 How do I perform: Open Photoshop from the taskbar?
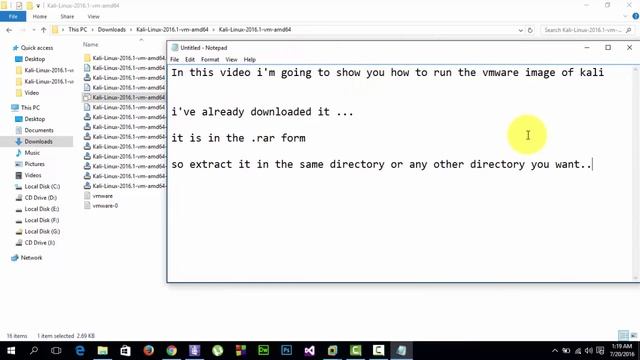(287, 351)
